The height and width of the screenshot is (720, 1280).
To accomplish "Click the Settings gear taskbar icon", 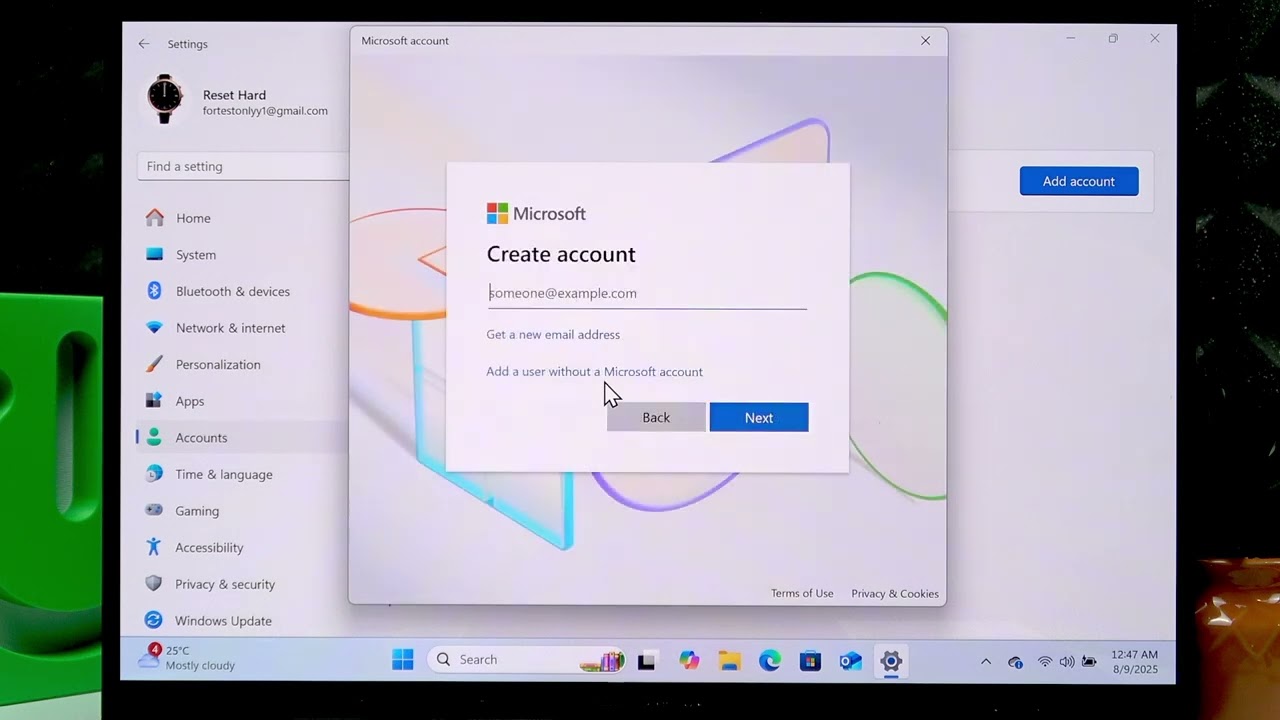I will 891,660.
